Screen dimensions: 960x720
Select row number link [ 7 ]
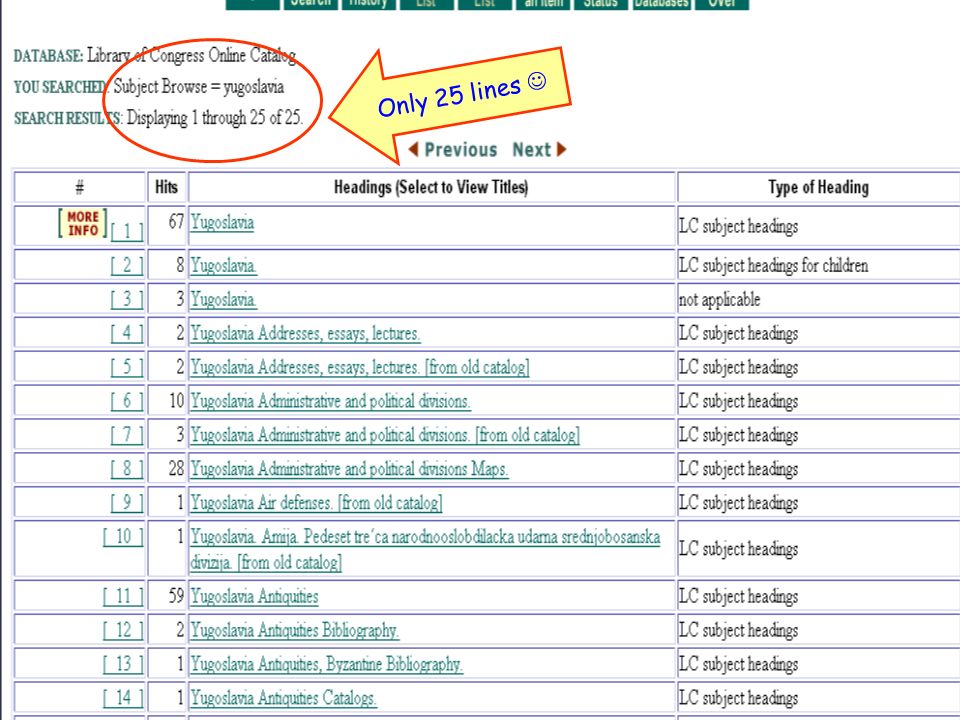127,434
